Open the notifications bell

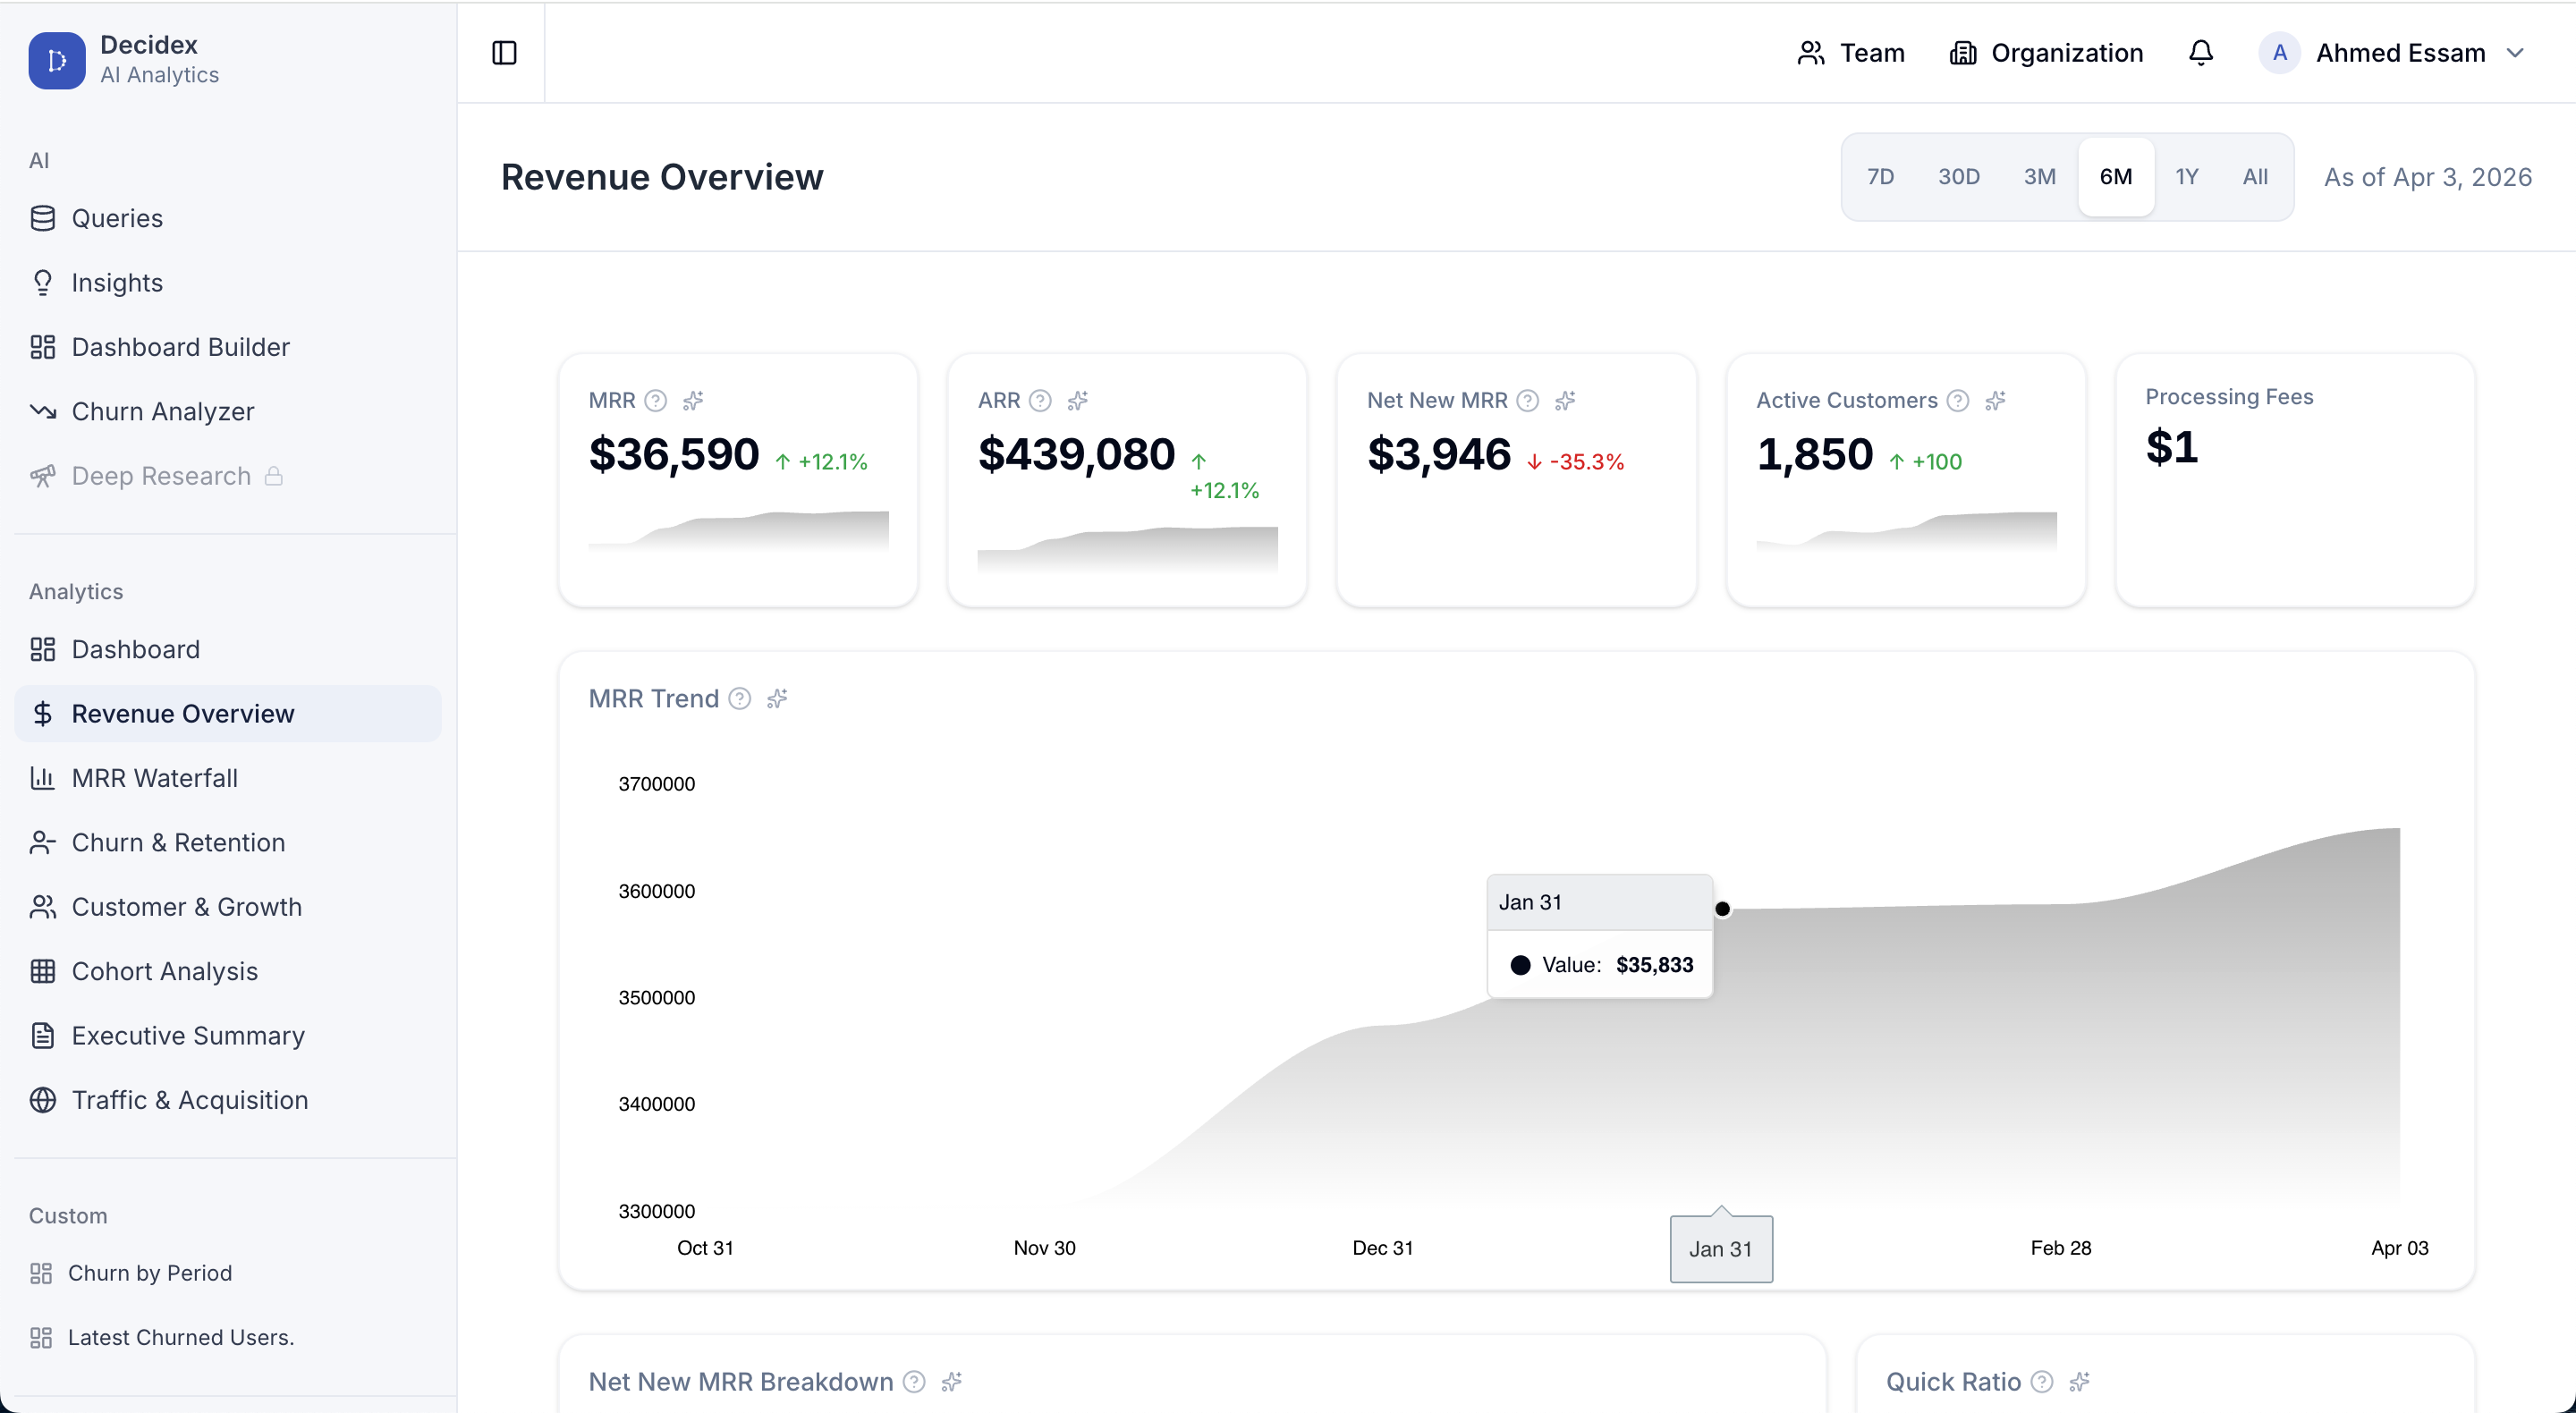(x=2200, y=53)
